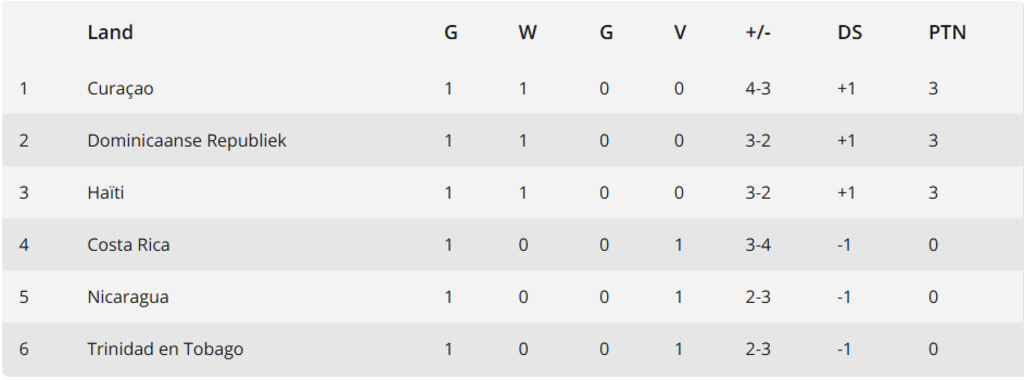Open the Nicaragua team entry

128,297
